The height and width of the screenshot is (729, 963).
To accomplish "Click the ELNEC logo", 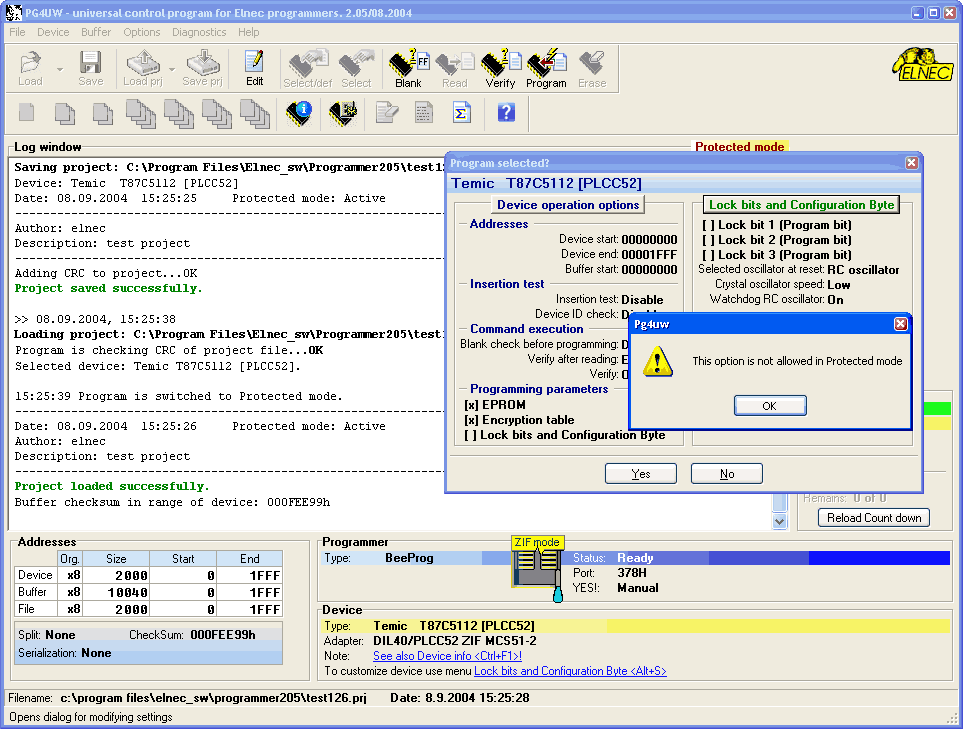I will (923, 65).
